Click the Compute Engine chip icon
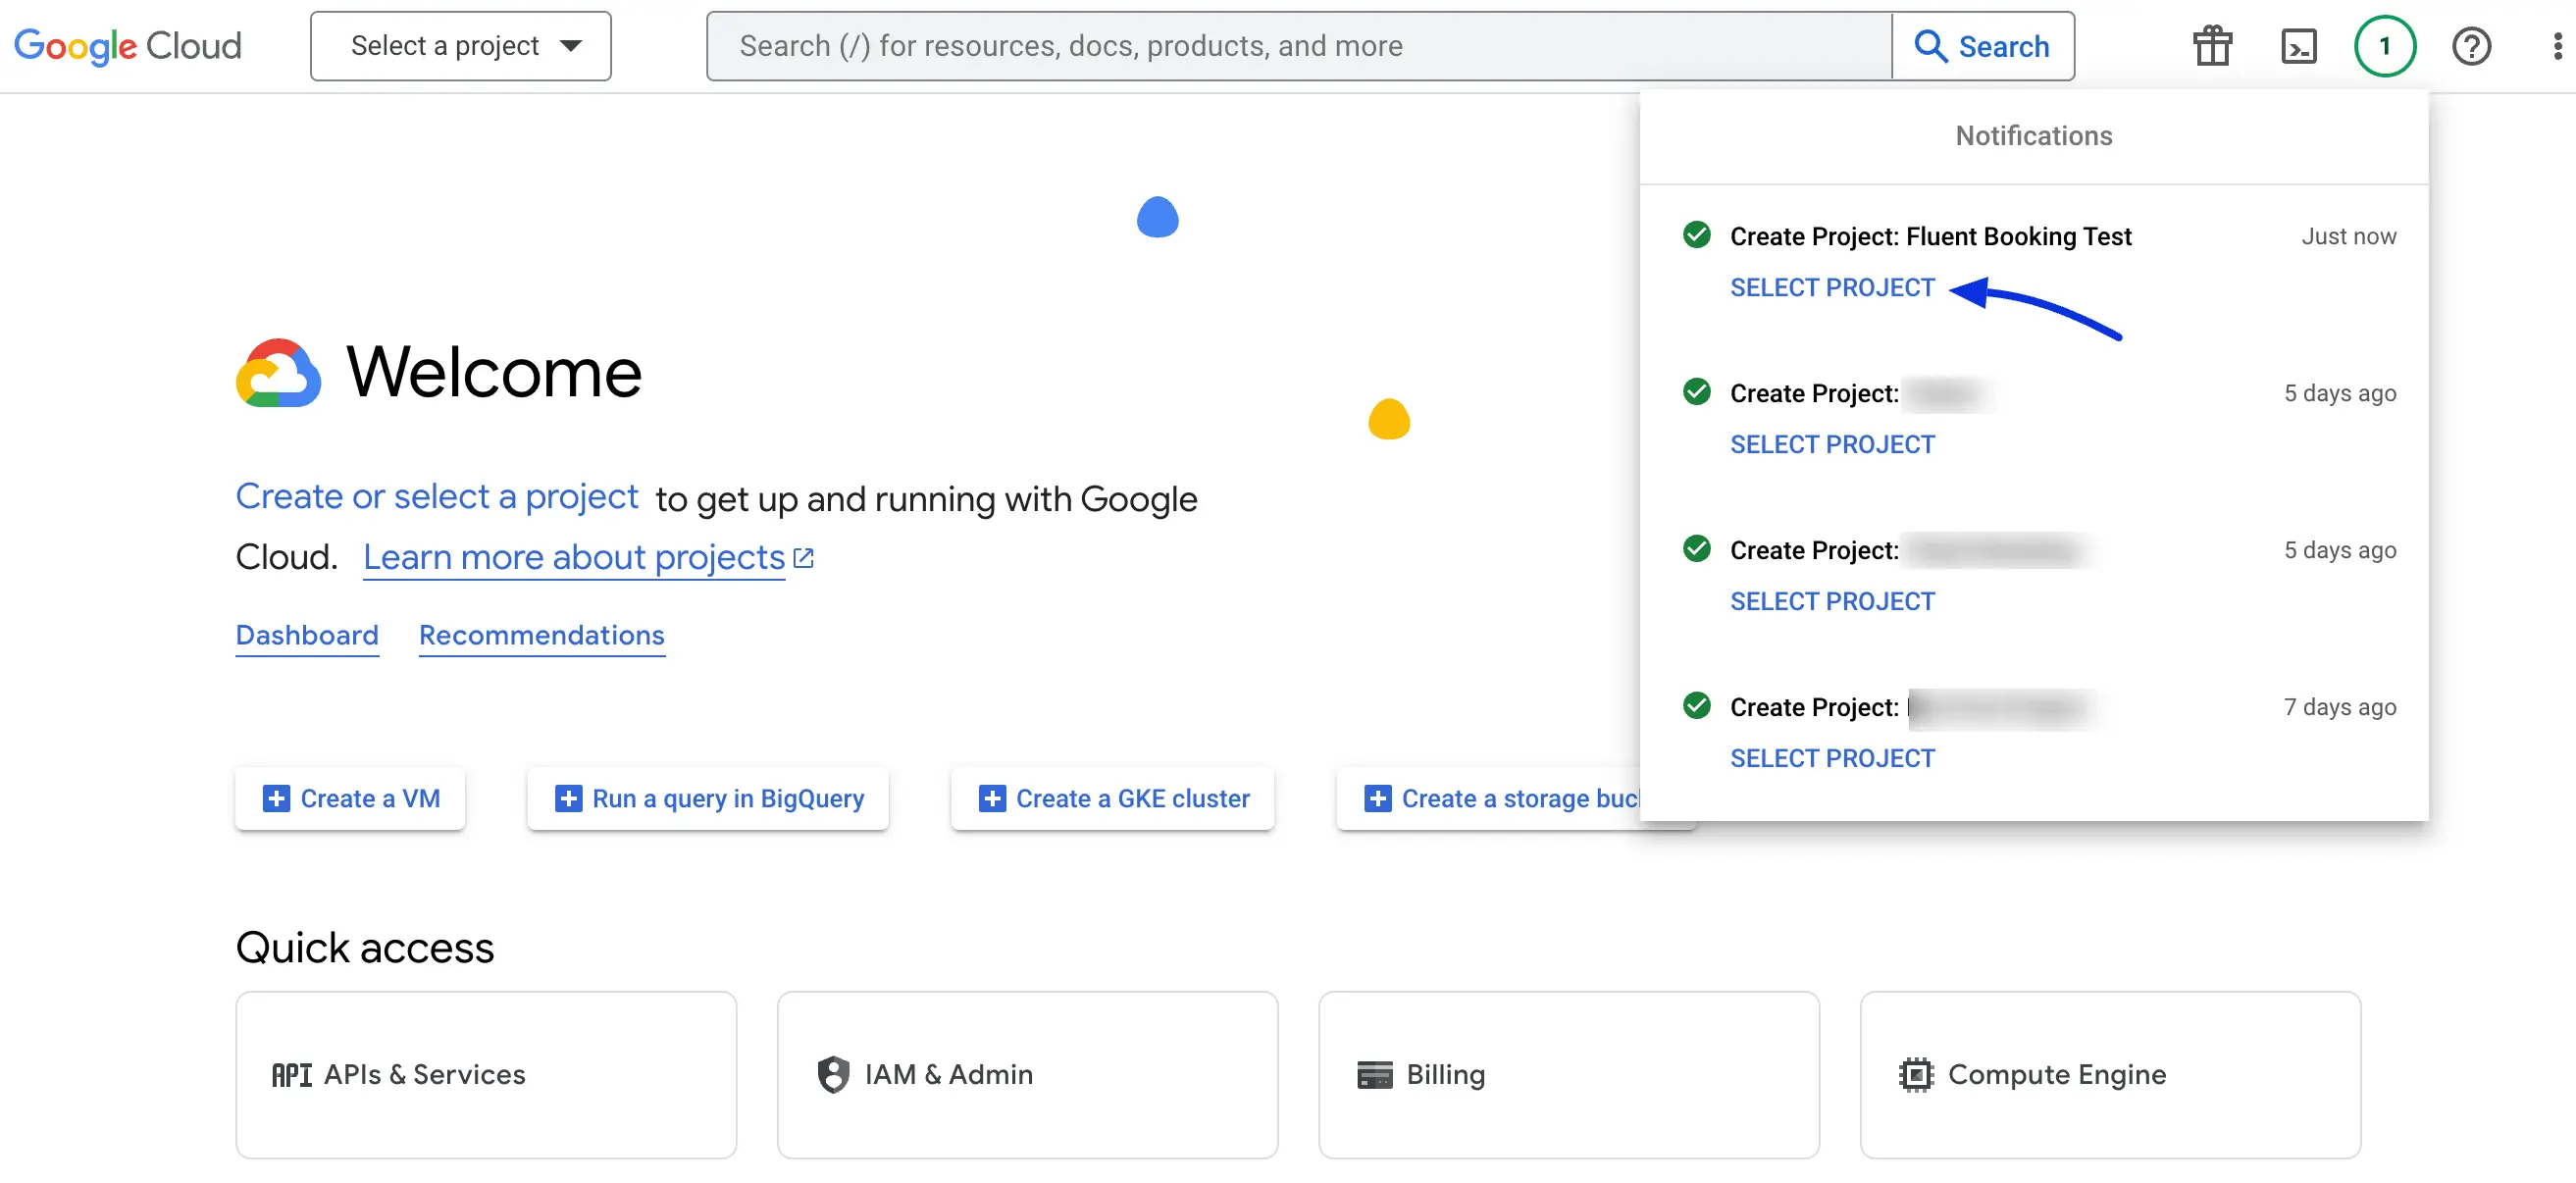This screenshot has width=2576, height=1183. tap(1915, 1075)
